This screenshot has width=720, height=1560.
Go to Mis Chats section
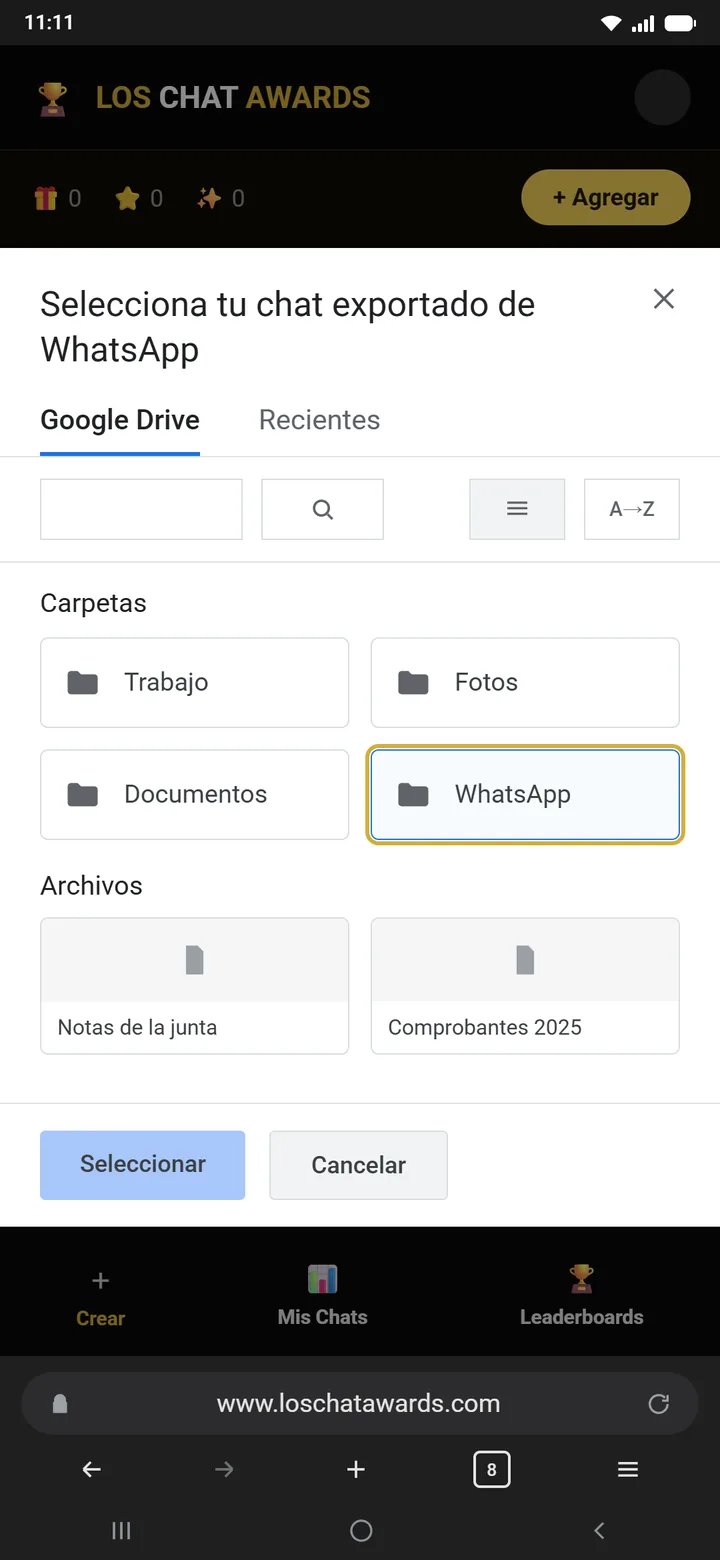coord(323,1297)
